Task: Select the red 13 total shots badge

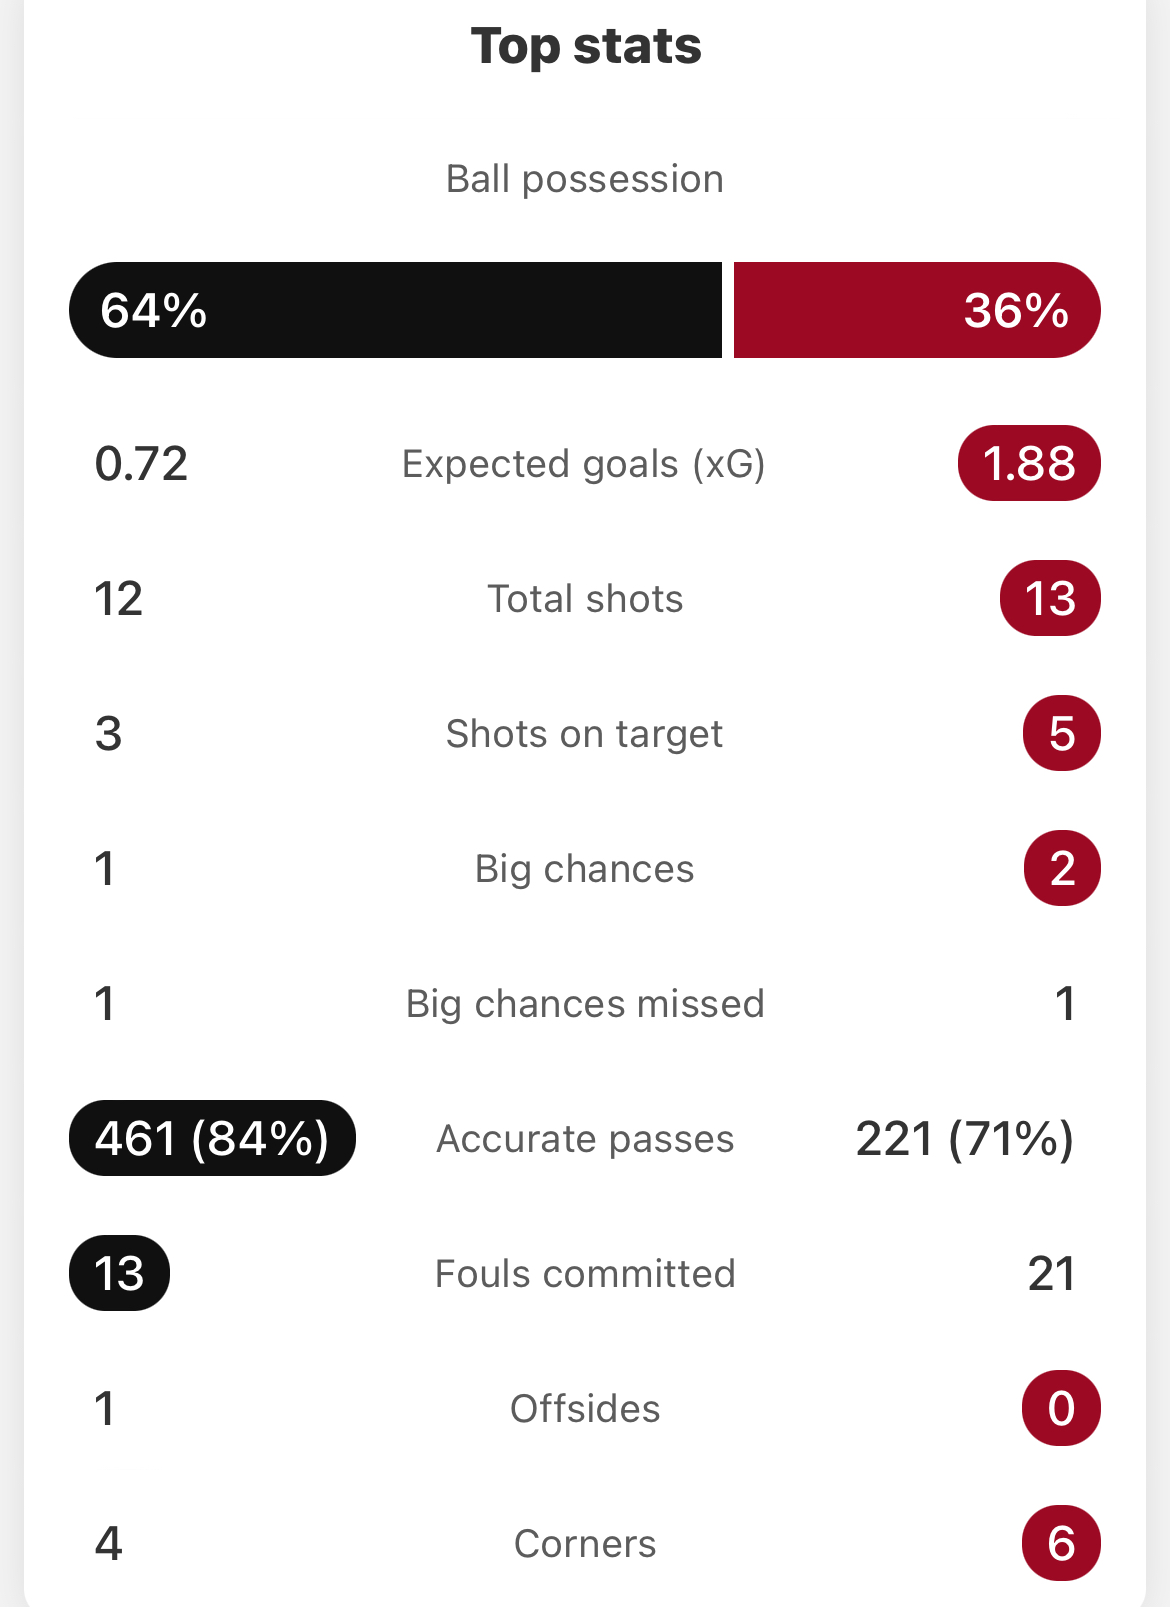Action: (1050, 598)
